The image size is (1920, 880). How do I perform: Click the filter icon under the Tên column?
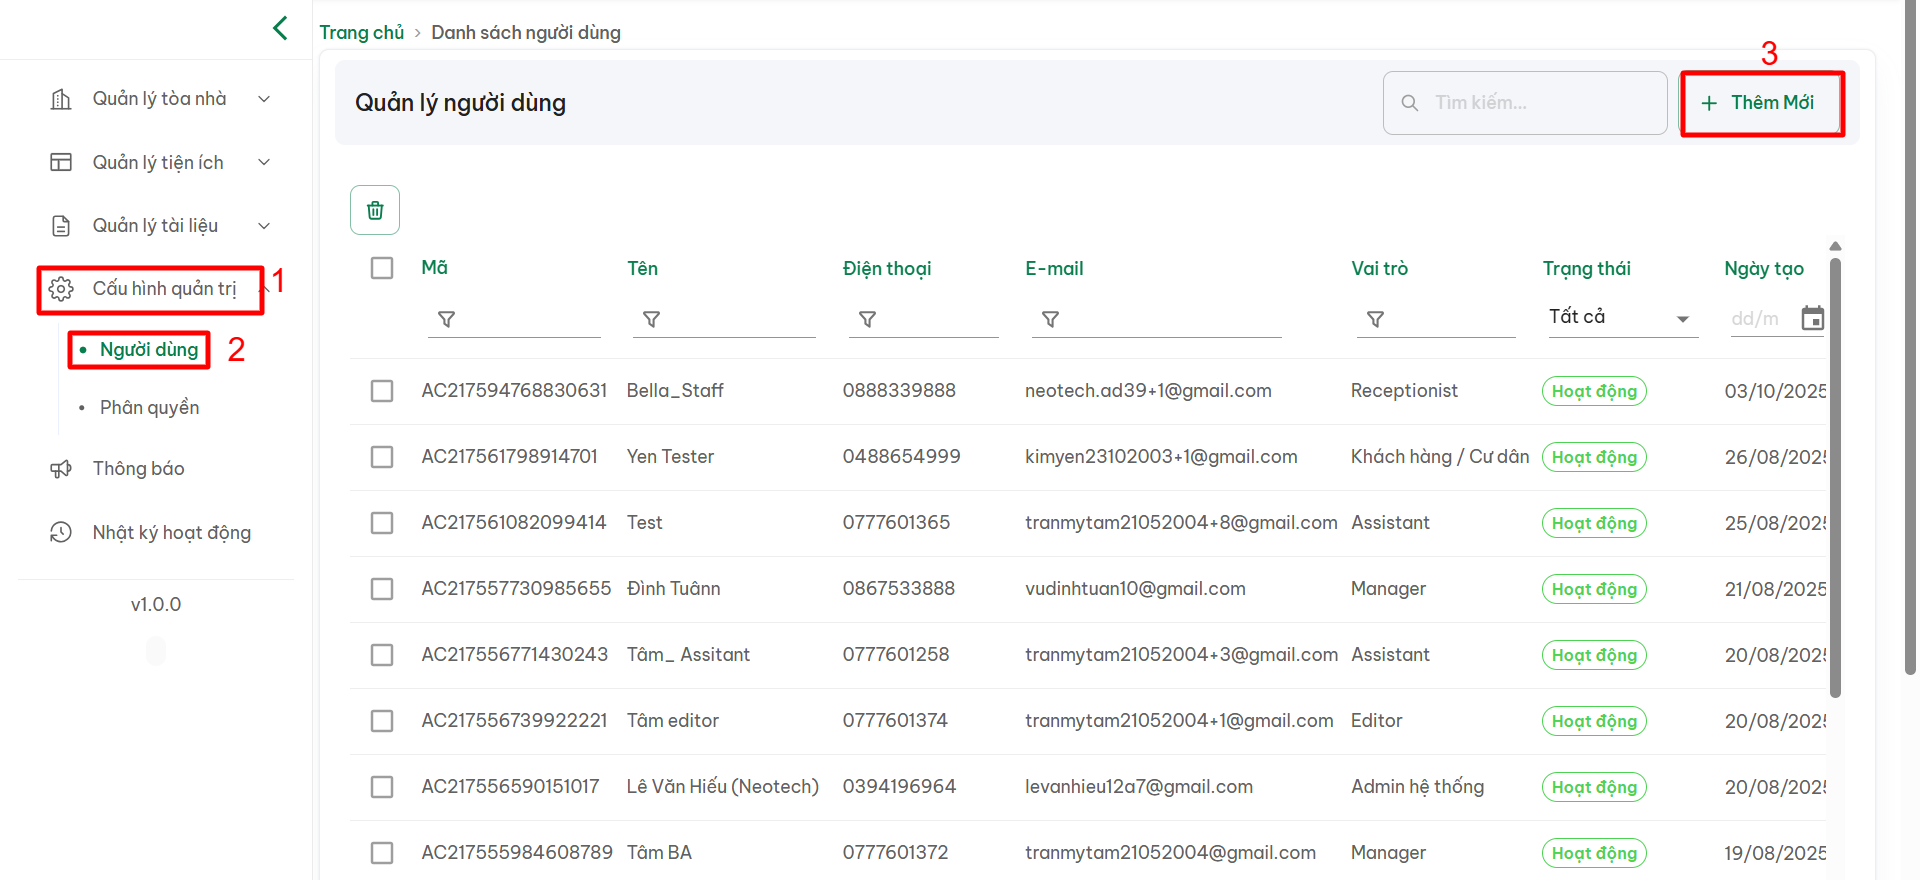(651, 319)
